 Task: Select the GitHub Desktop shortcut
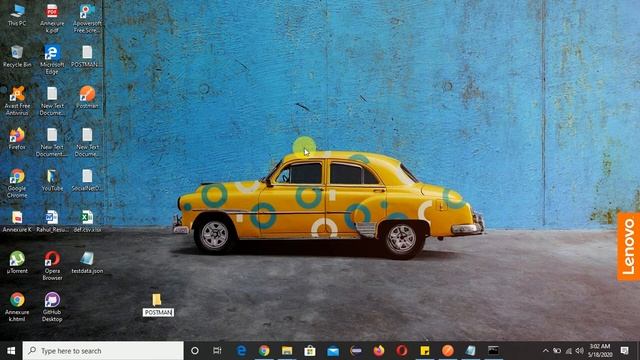[x=52, y=307]
